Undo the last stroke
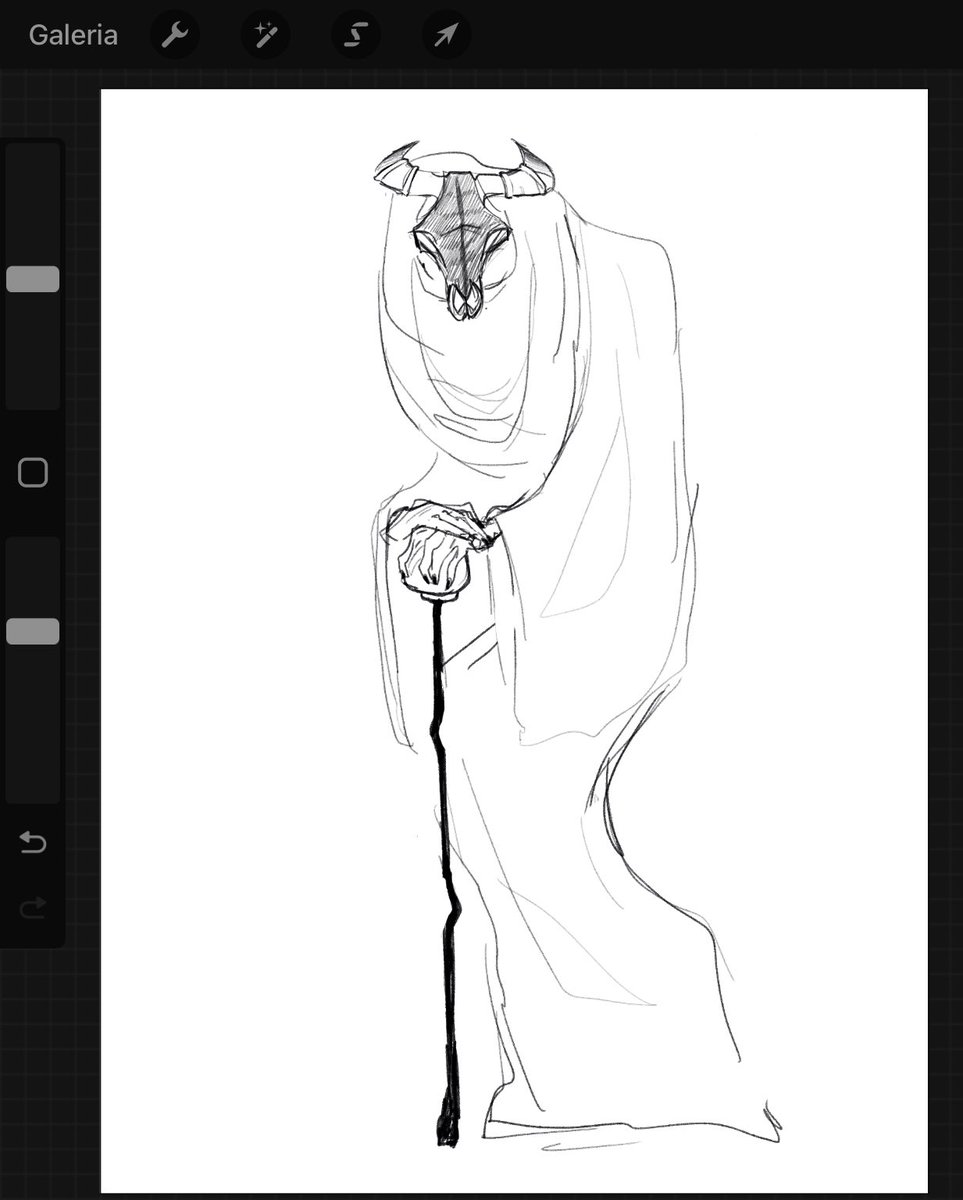The image size is (963, 1200). (x=33, y=843)
